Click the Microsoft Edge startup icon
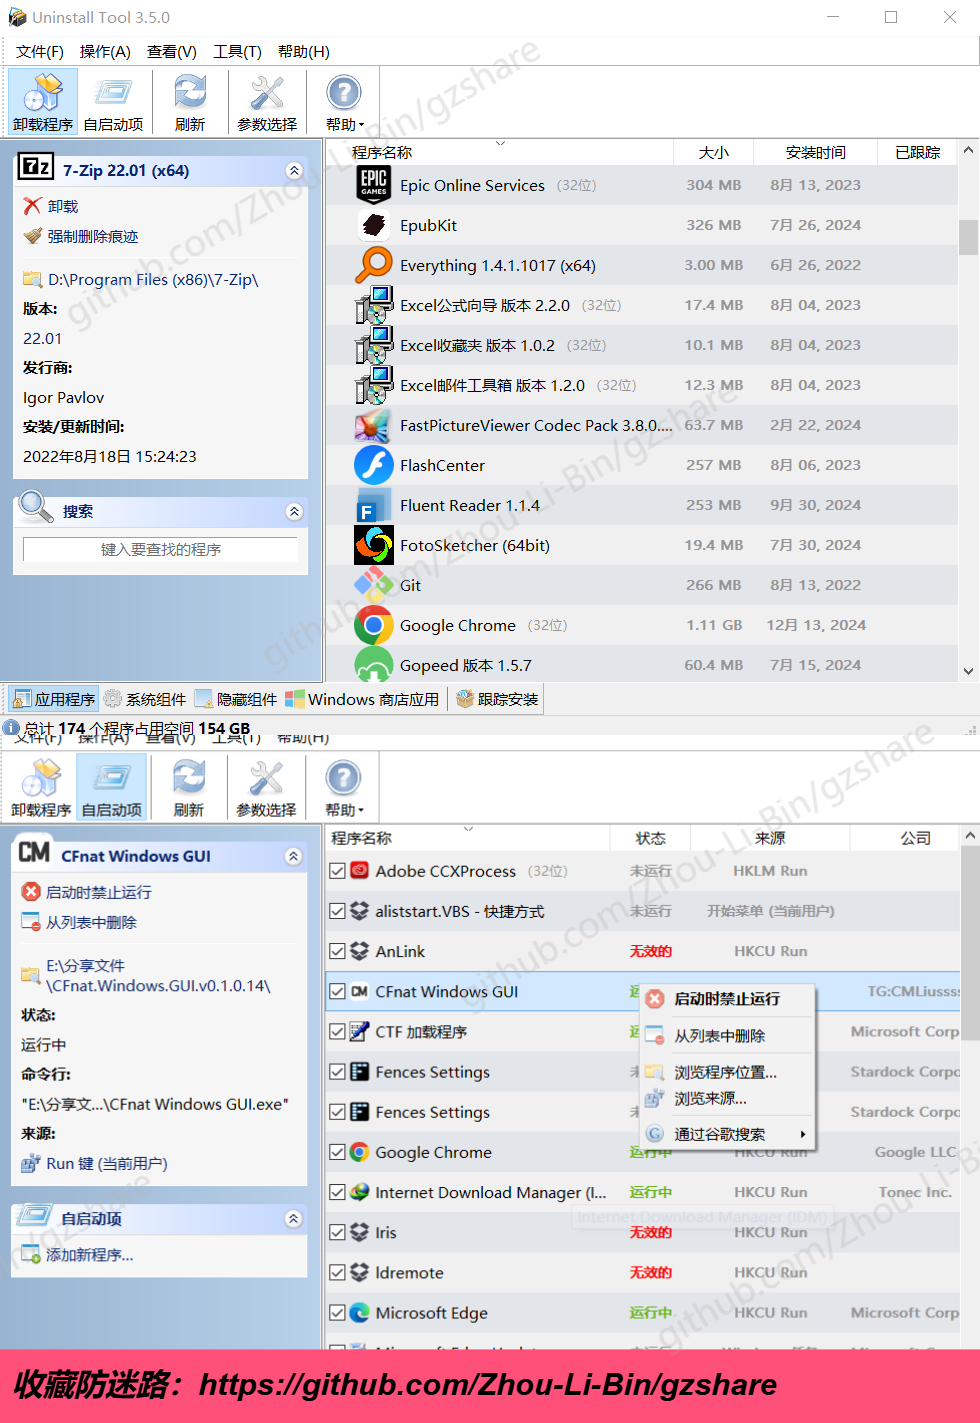This screenshot has height=1423, width=980. click(x=359, y=1313)
